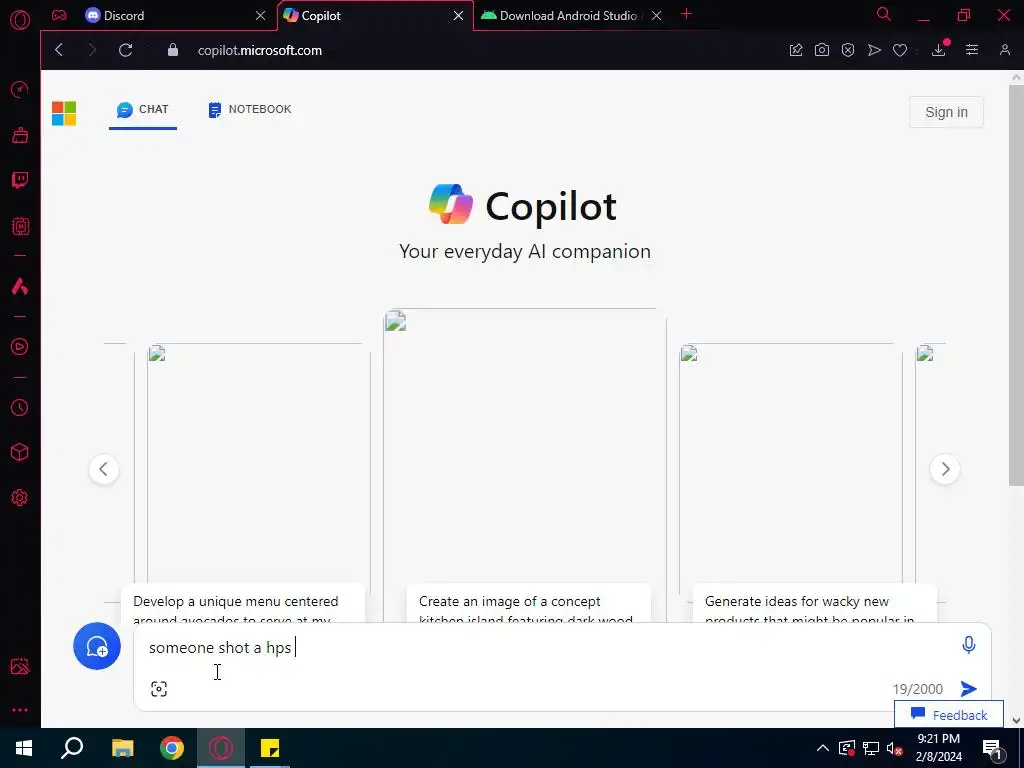Click the page vertical scrollbar
The height and width of the screenshot is (768, 1024).
(x=1016, y=285)
